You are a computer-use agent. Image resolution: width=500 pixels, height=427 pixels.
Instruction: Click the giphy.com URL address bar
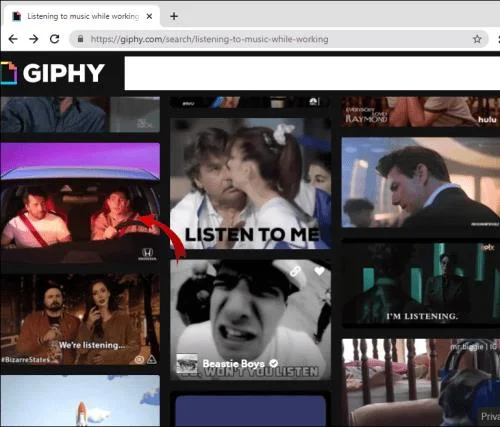click(279, 39)
